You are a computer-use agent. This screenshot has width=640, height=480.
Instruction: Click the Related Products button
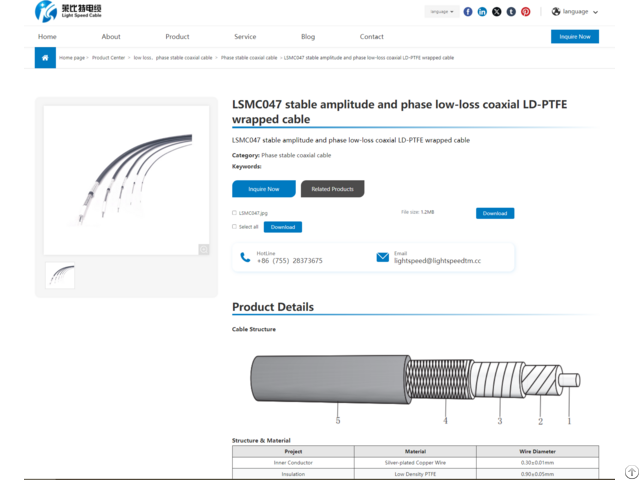click(x=333, y=189)
